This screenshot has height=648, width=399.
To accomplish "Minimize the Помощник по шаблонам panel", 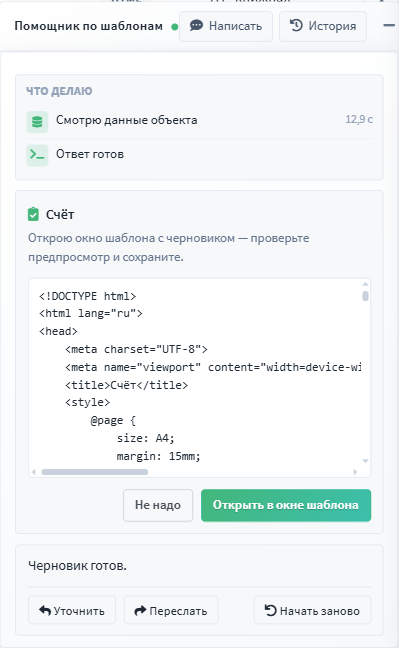I will point(389,26).
